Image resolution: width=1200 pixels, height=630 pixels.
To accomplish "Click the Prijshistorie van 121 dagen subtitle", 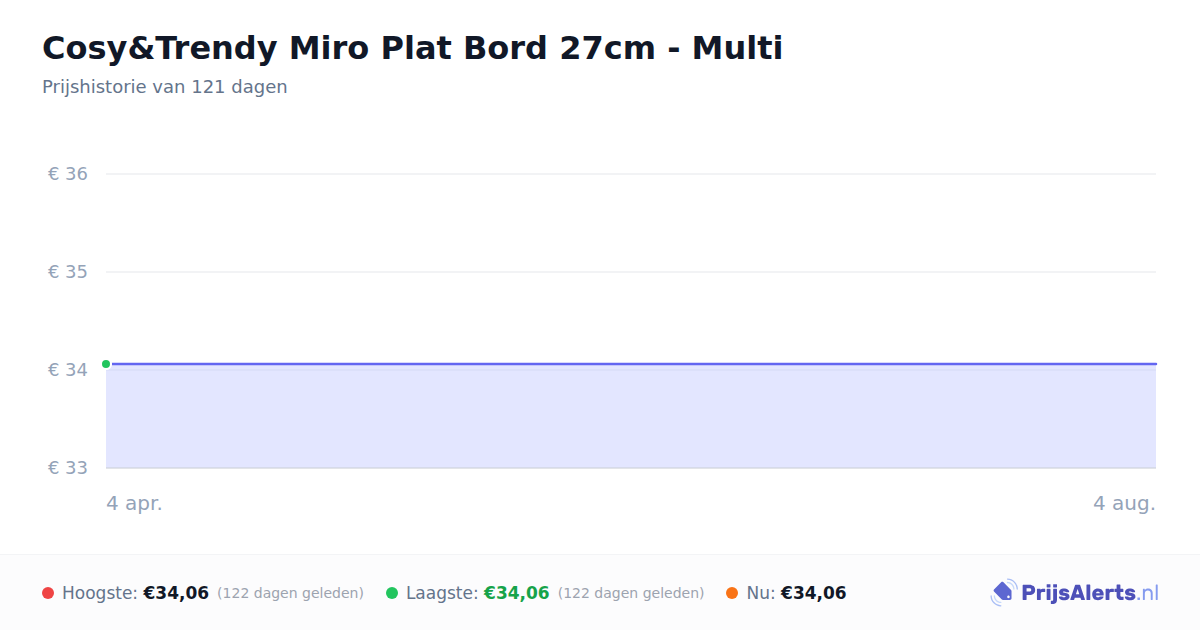I will click(165, 87).
